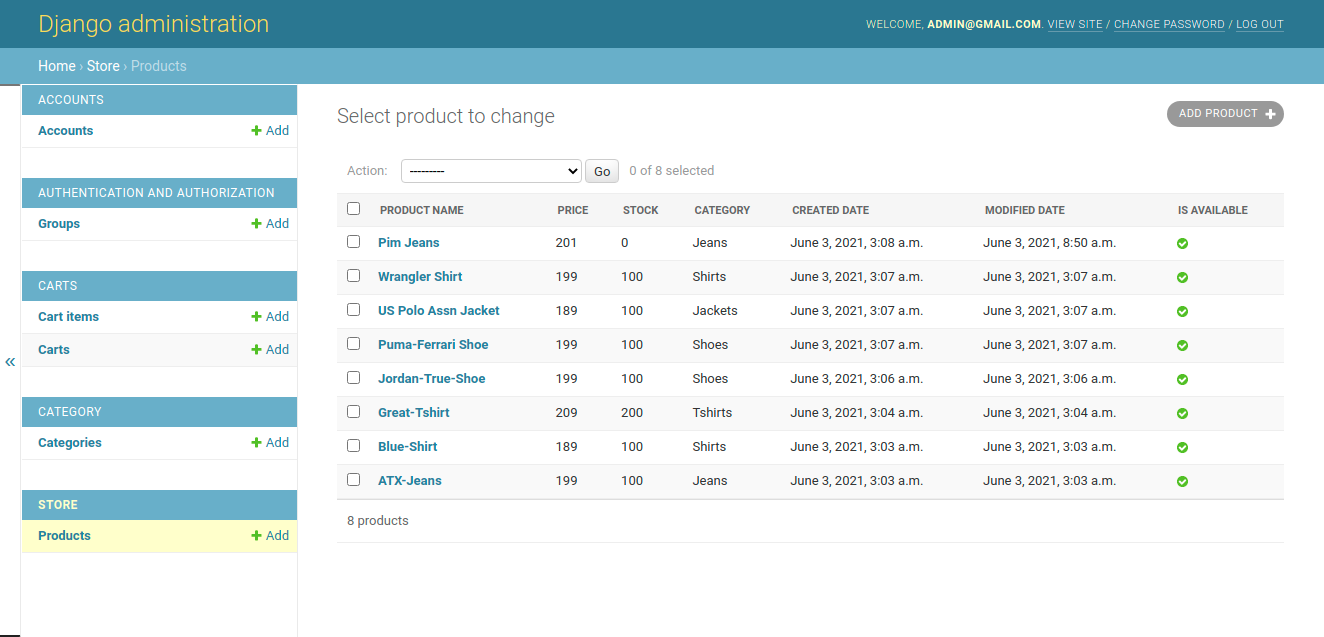The image size is (1324, 637).
Task: Click the Log Out link
Action: point(1259,24)
